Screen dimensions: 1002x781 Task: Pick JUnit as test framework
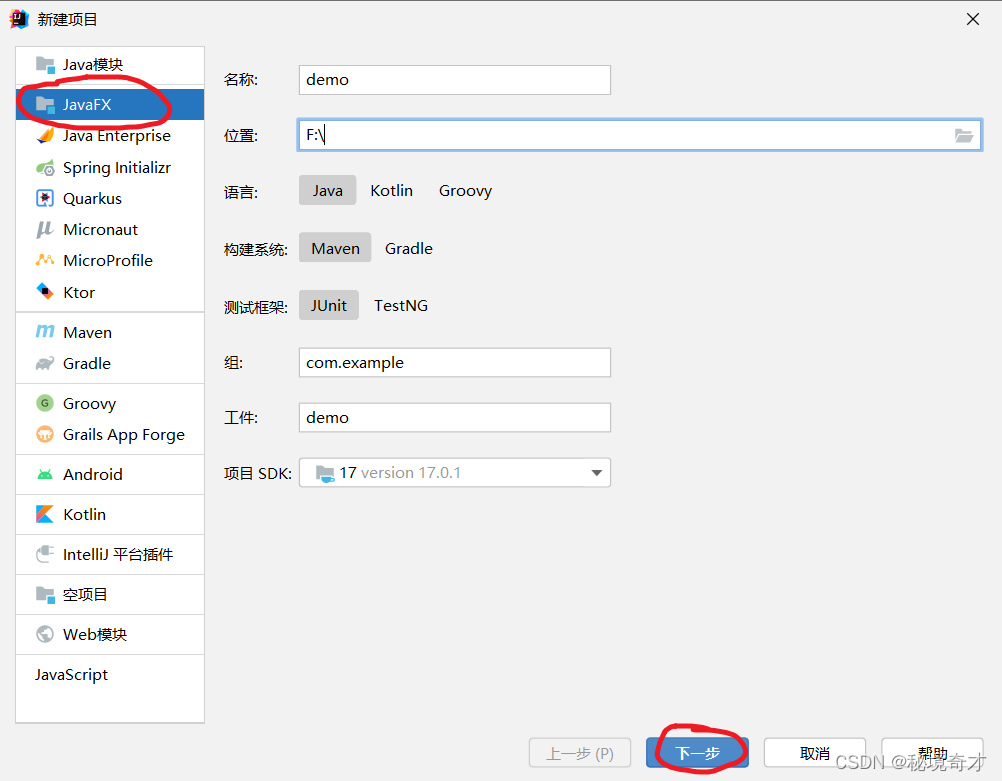click(328, 305)
